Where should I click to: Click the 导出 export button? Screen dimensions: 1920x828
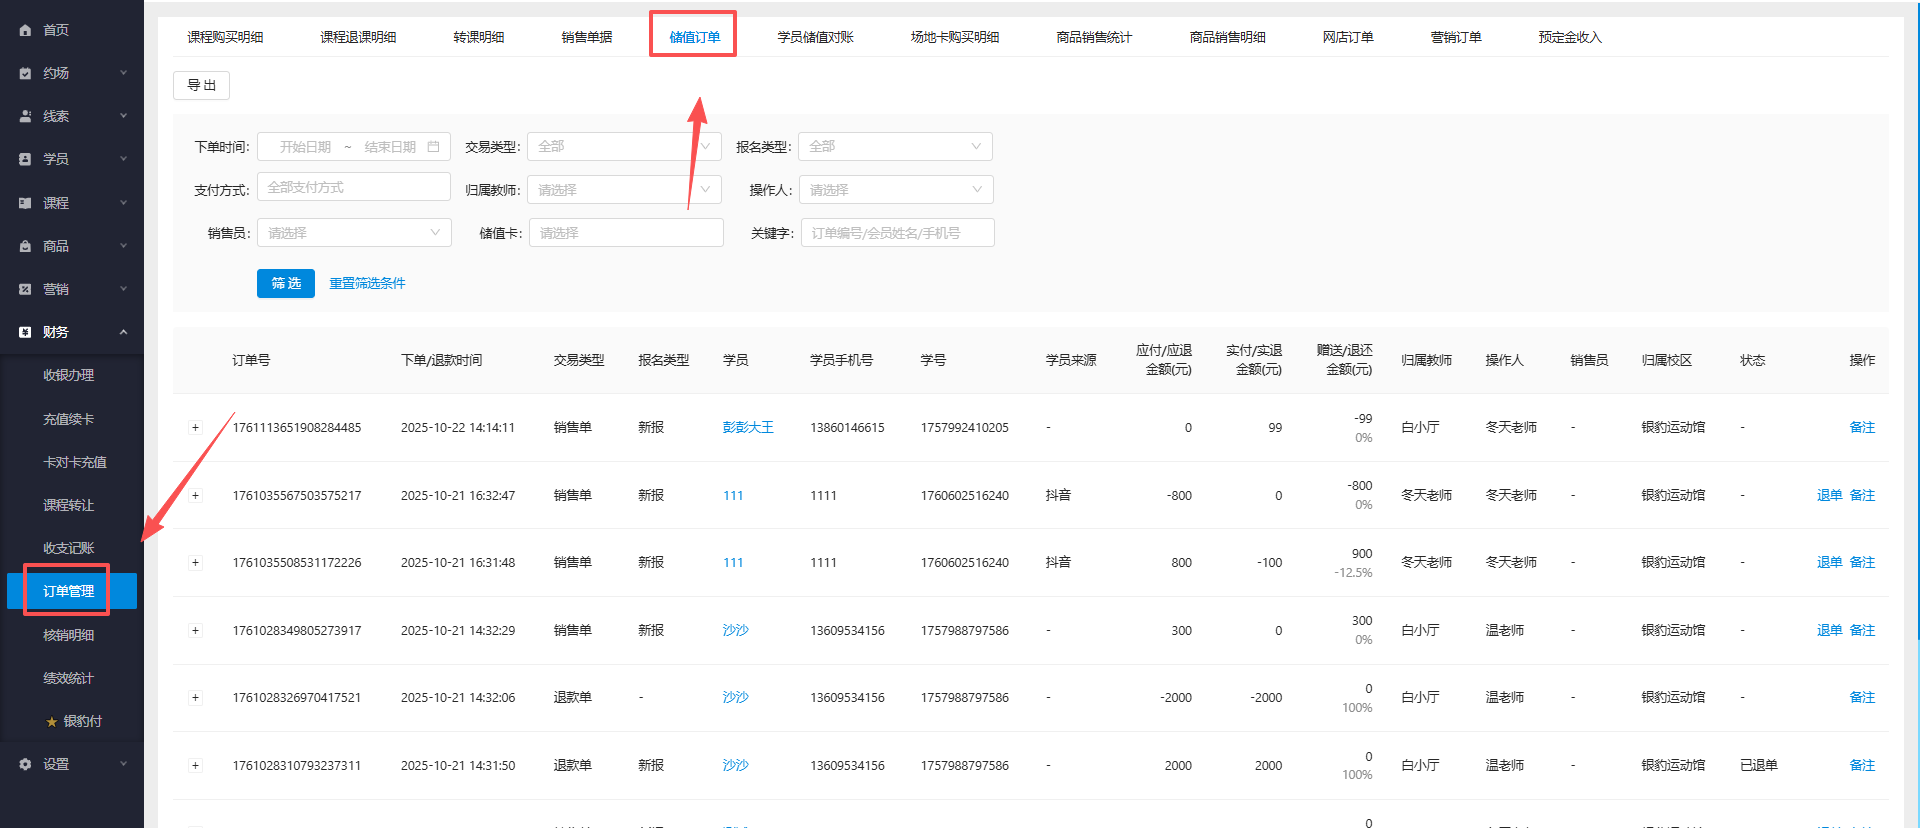click(202, 85)
